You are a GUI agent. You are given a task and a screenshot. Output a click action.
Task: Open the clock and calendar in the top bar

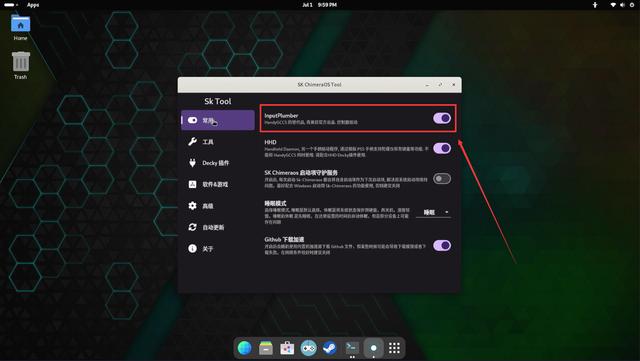point(320,5)
